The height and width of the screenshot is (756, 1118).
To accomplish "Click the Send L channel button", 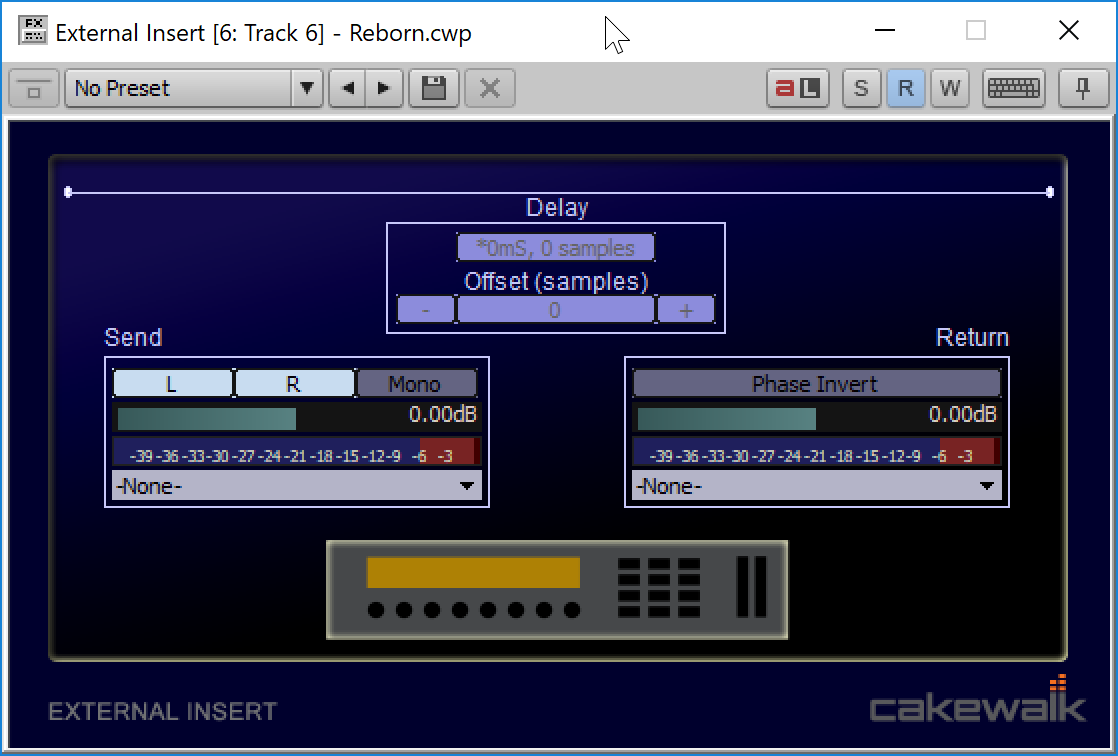I will (172, 384).
